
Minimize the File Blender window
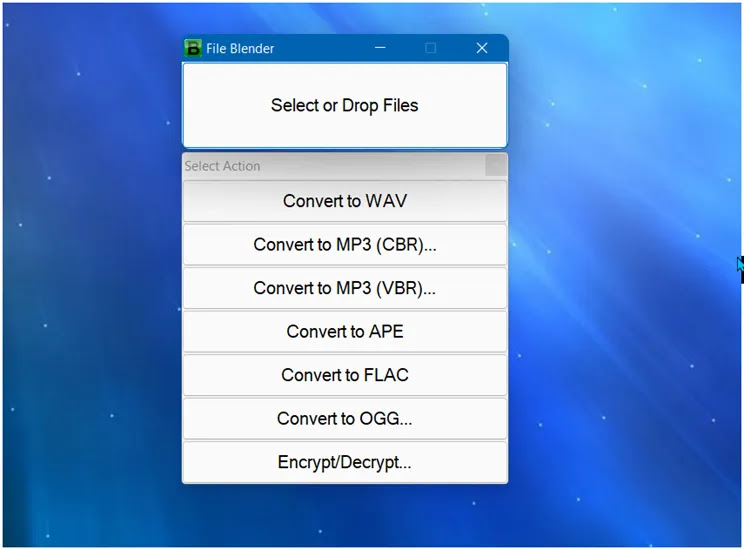pyautogui.click(x=380, y=48)
